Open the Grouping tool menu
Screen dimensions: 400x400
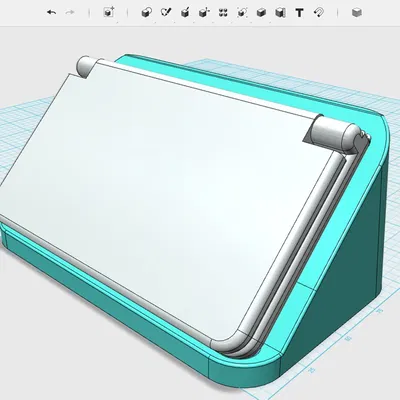point(242,13)
